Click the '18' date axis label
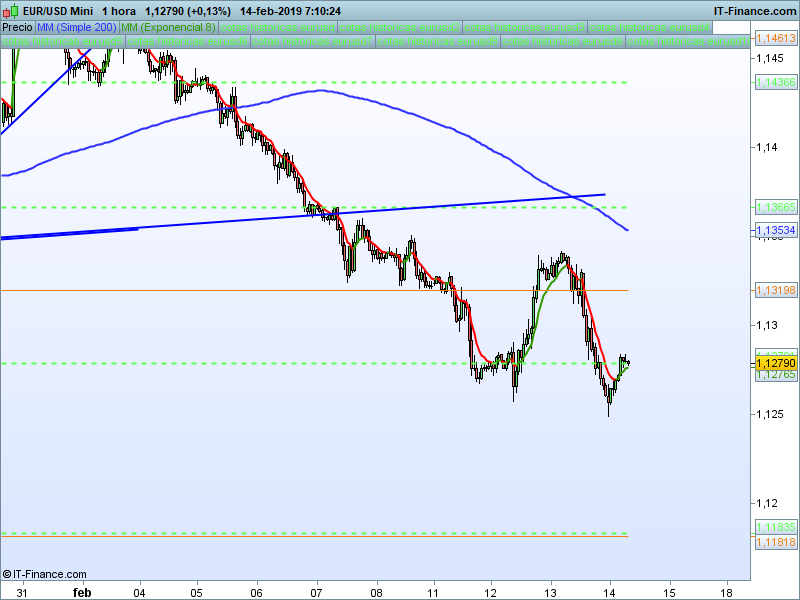The image size is (800, 600). (x=726, y=593)
